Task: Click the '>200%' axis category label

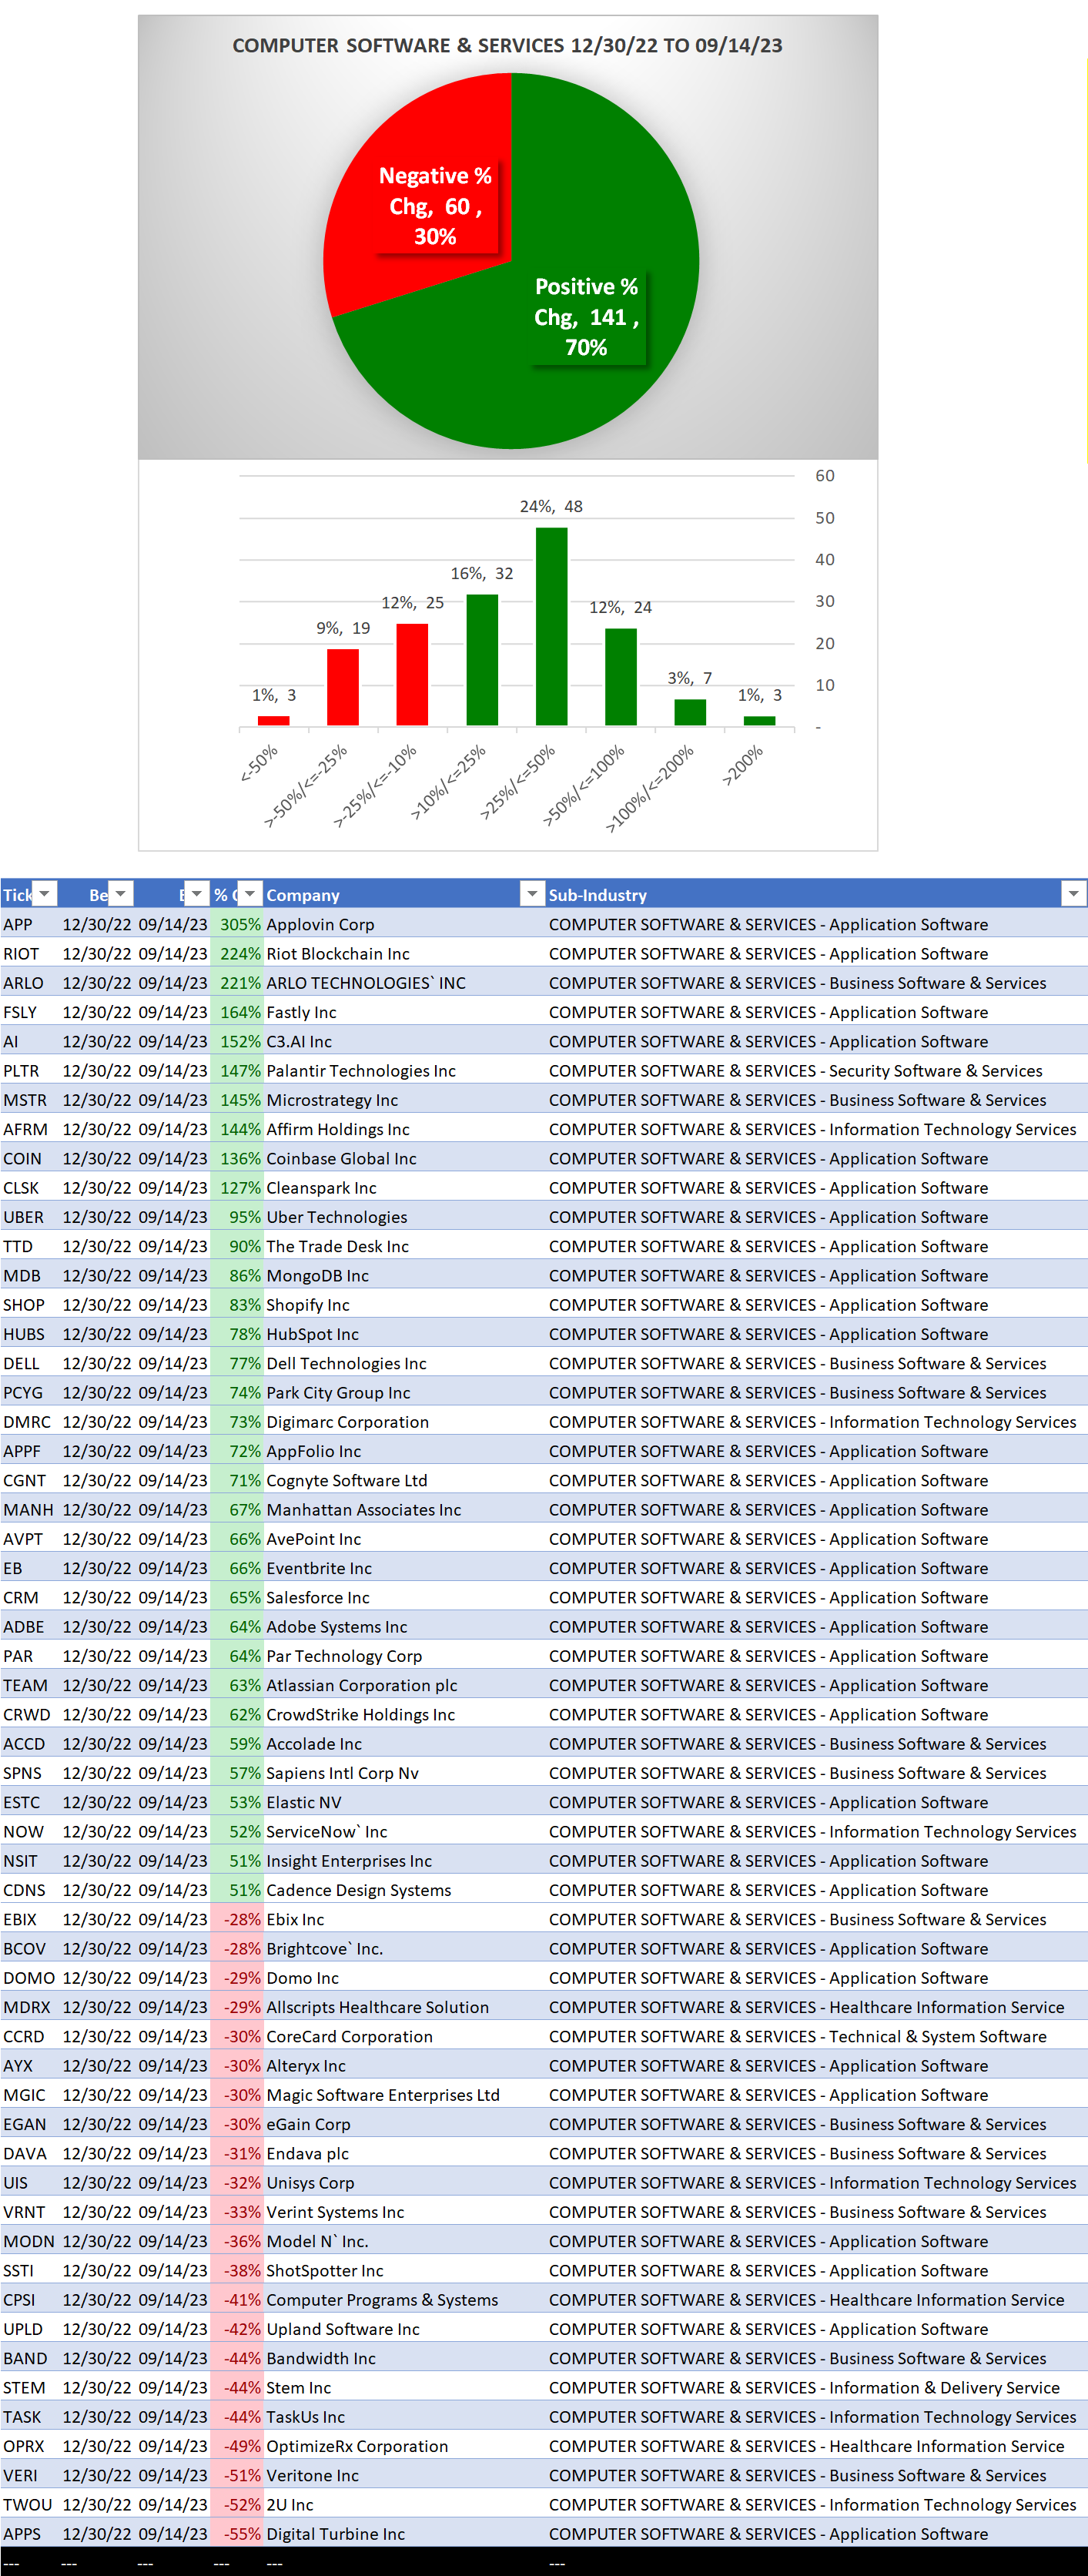Action: pos(743,766)
